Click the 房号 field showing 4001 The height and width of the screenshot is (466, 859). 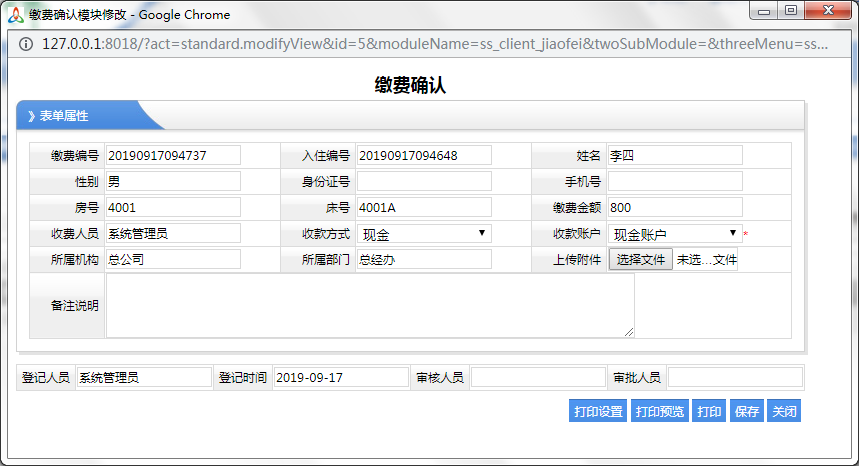tap(173, 207)
